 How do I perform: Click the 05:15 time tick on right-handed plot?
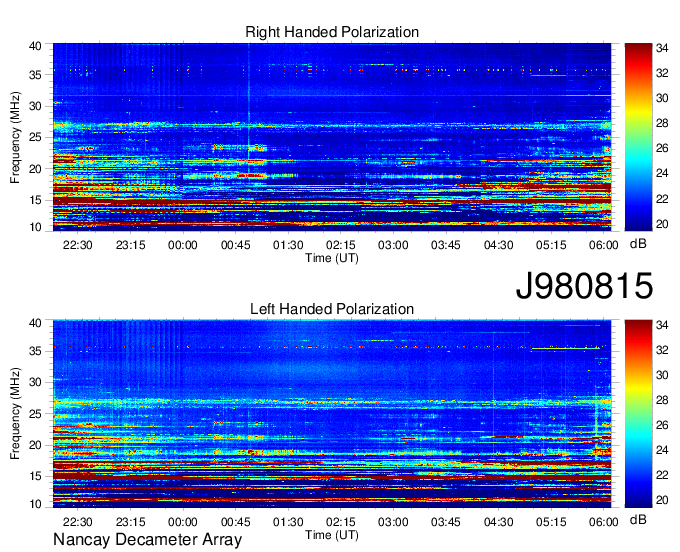(x=551, y=245)
